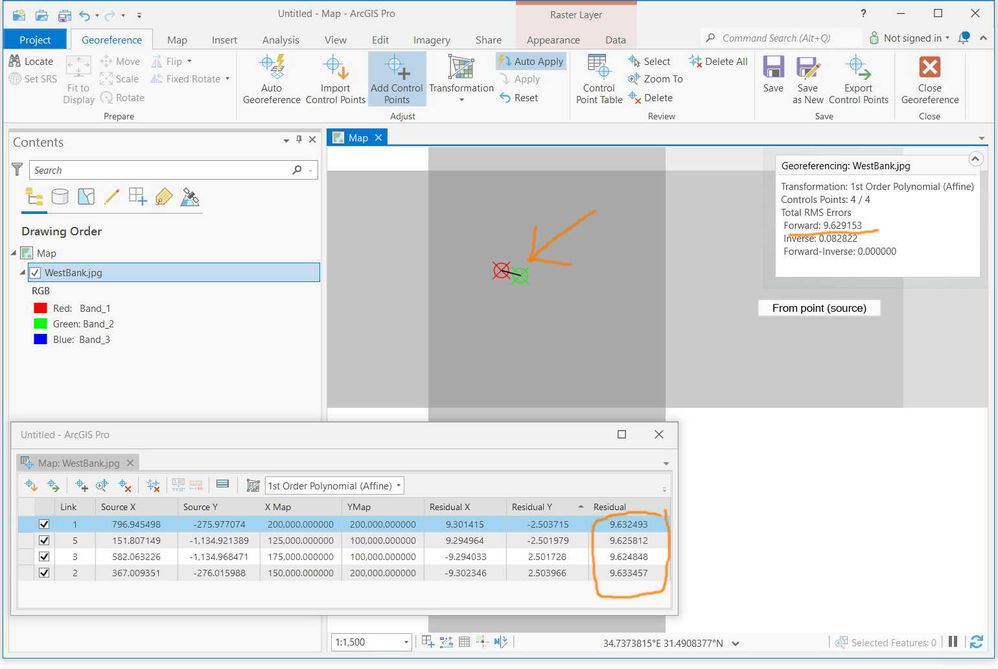Click the blue Band_3 color swatch
Screen dimensions: 998x669
coord(40,339)
